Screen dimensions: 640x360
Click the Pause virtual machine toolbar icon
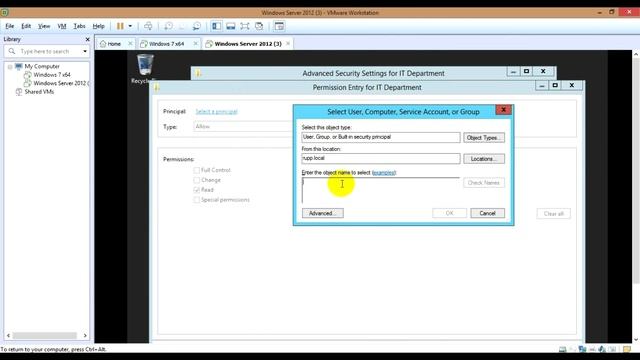pyautogui.click(x=120, y=26)
